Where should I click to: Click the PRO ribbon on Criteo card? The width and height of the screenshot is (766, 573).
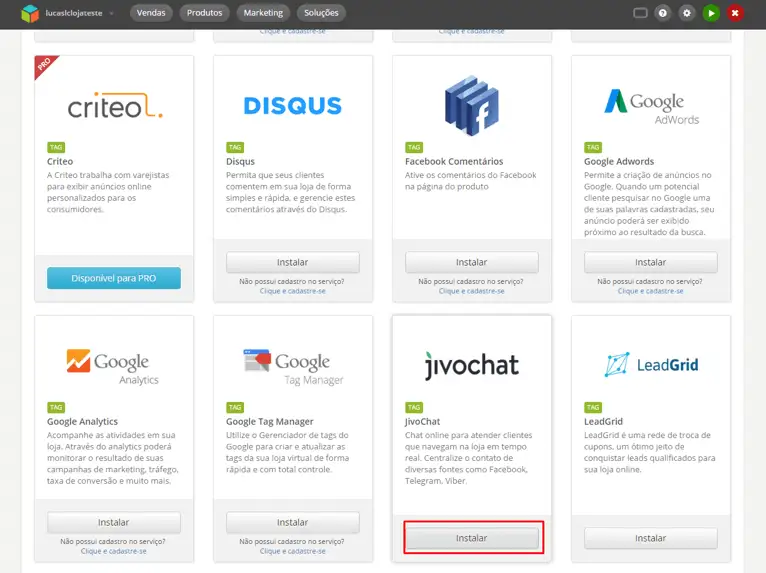coord(43,65)
